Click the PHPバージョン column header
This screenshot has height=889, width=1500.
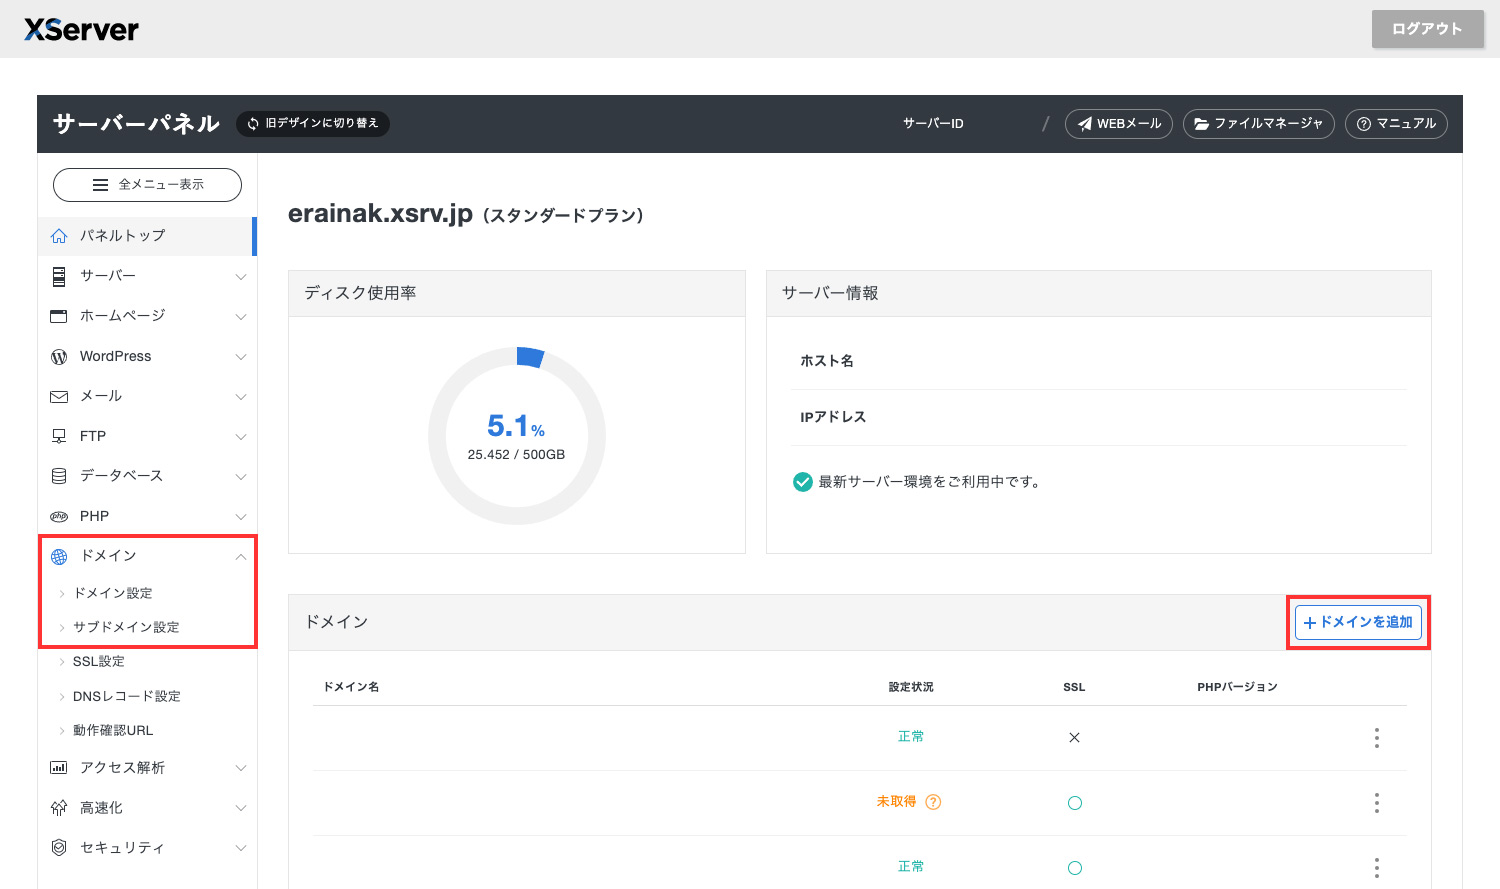pyautogui.click(x=1237, y=687)
